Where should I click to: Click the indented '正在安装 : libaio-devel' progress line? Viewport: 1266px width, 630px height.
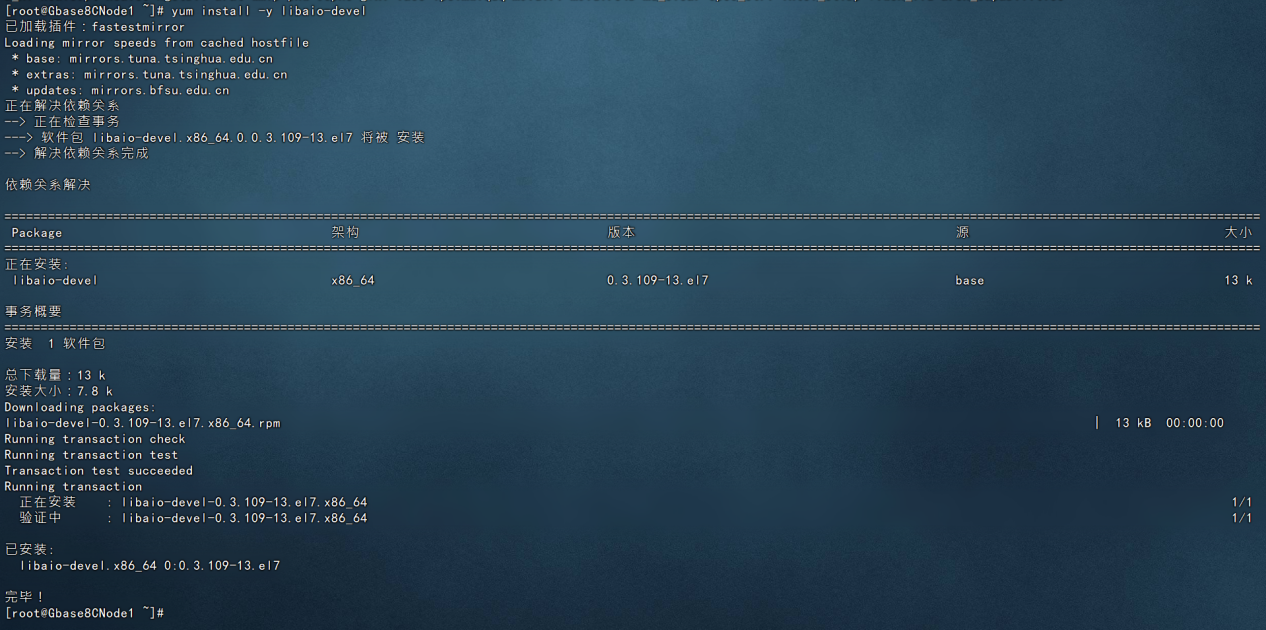[x=193, y=502]
